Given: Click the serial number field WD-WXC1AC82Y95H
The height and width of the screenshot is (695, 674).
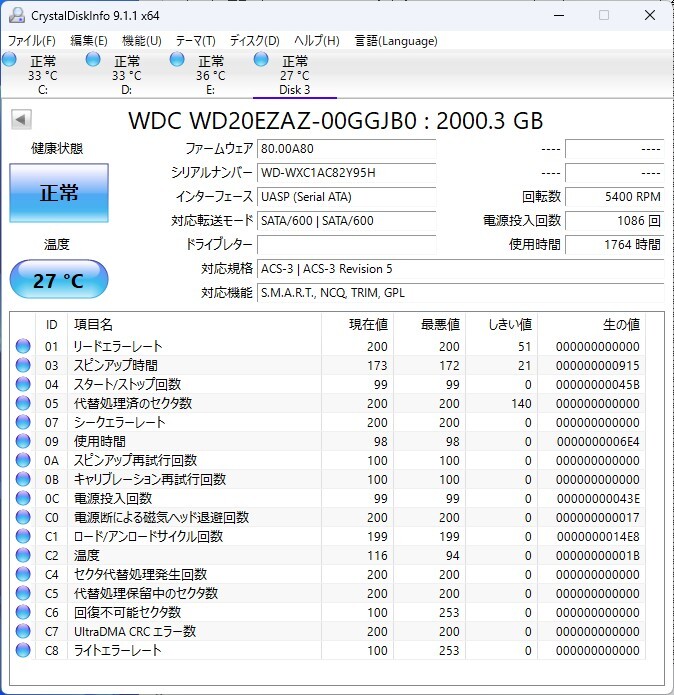Looking at the screenshot, I should (x=347, y=172).
